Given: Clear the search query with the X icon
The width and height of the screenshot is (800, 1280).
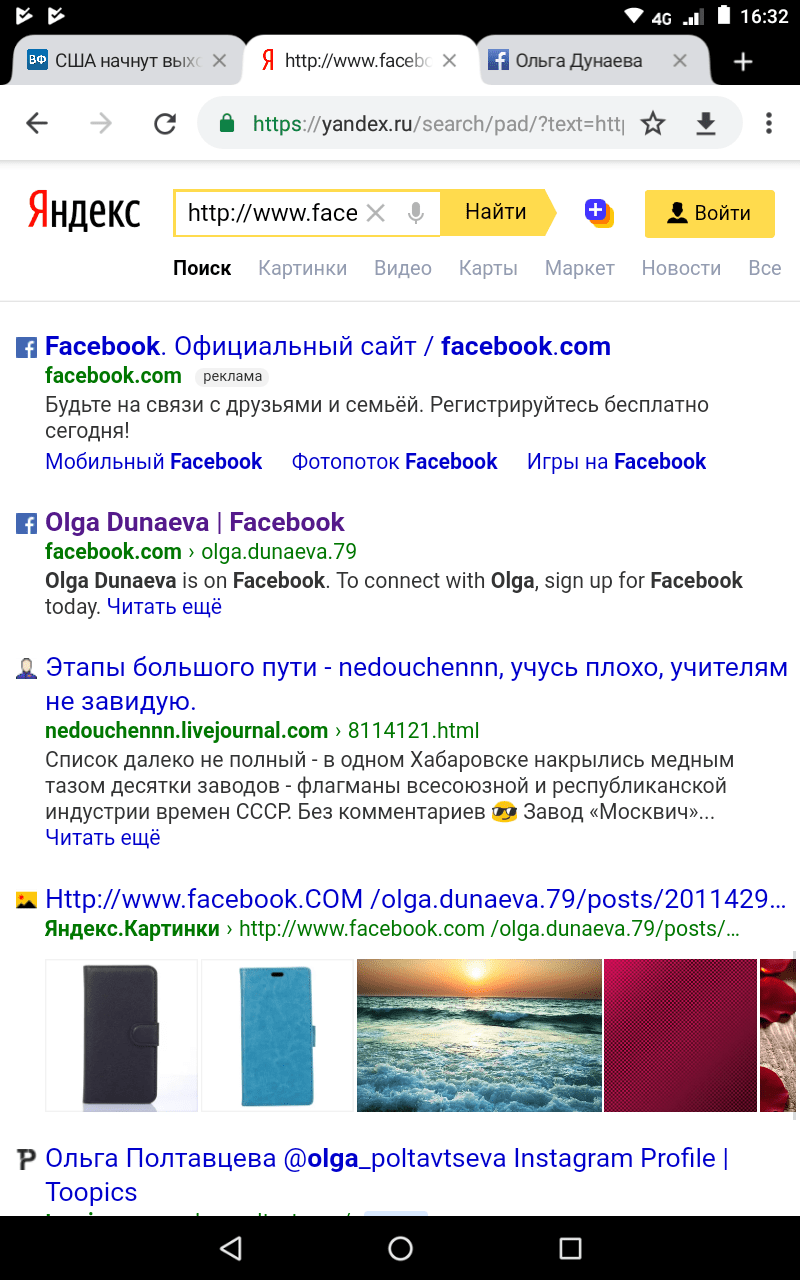Looking at the screenshot, I should [376, 213].
